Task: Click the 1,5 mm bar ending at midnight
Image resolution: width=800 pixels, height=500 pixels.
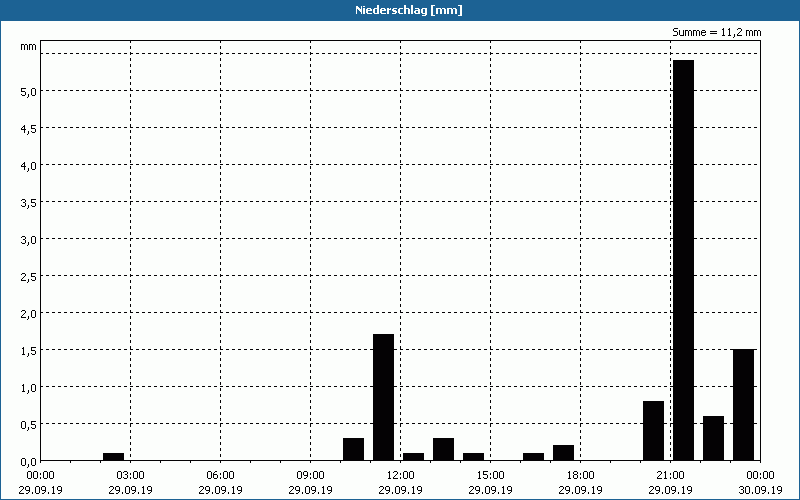Action: pos(743,405)
